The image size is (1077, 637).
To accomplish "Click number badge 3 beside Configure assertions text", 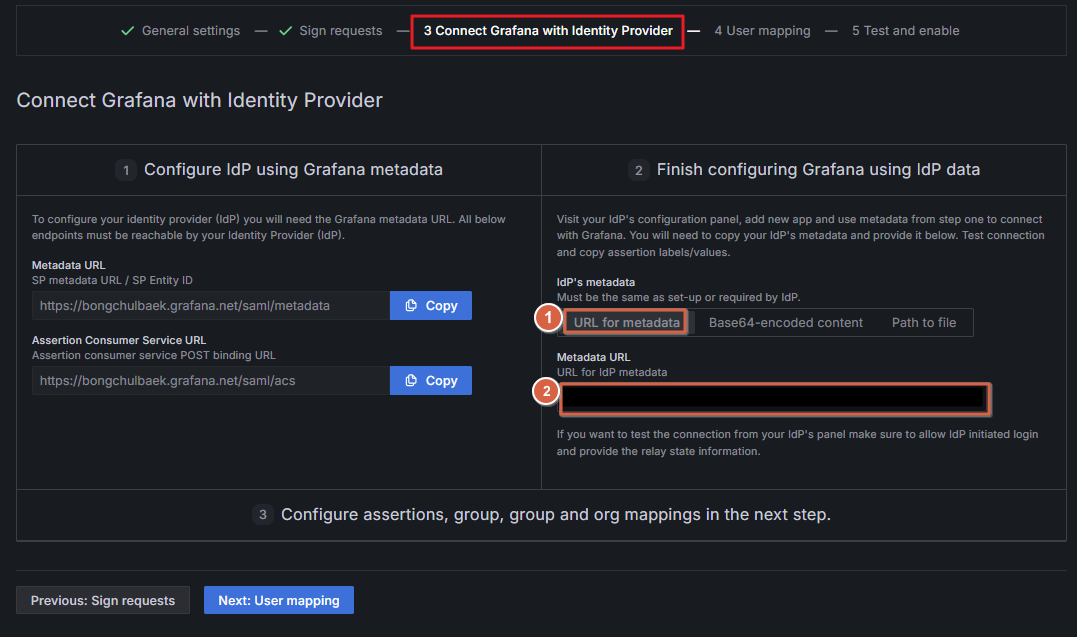I will (x=263, y=515).
